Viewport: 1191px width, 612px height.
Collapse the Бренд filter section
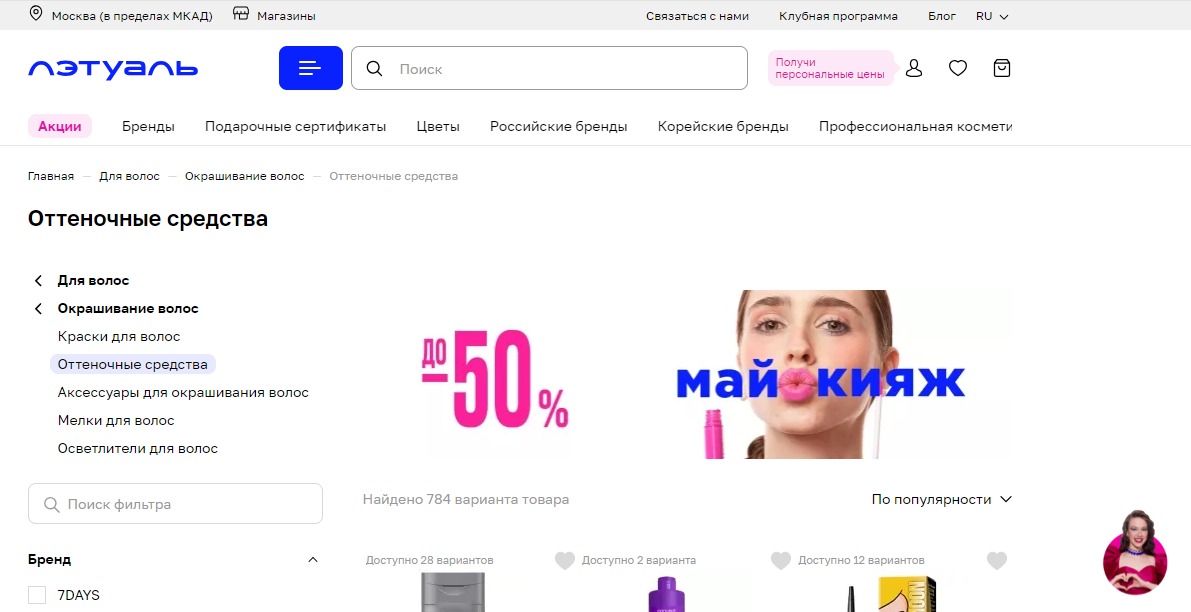(x=313, y=560)
